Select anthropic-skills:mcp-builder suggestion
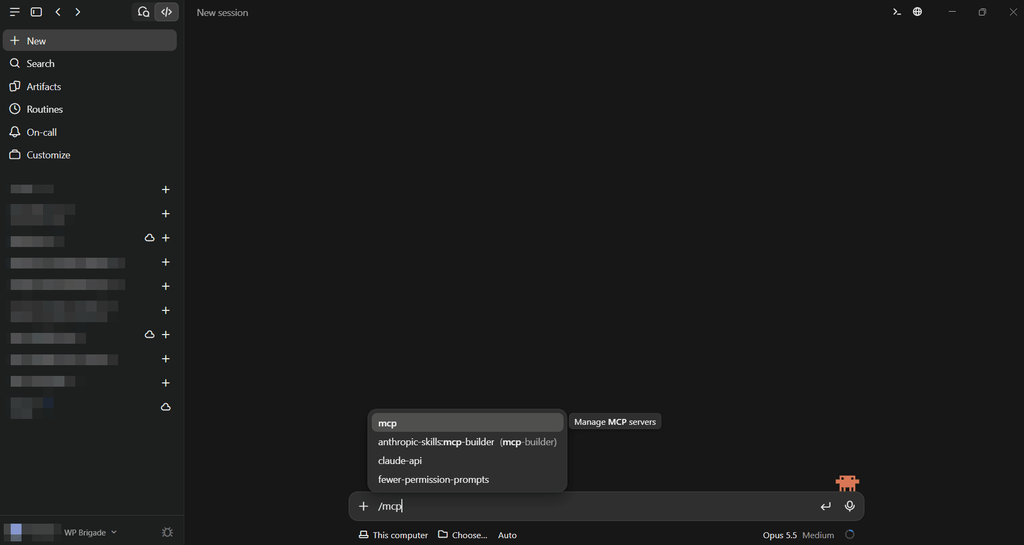The height and width of the screenshot is (545, 1024). point(468,442)
